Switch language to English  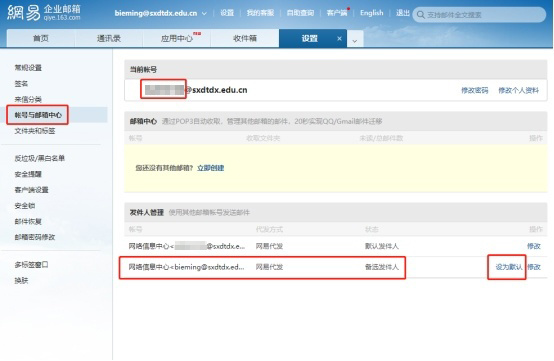tap(371, 13)
